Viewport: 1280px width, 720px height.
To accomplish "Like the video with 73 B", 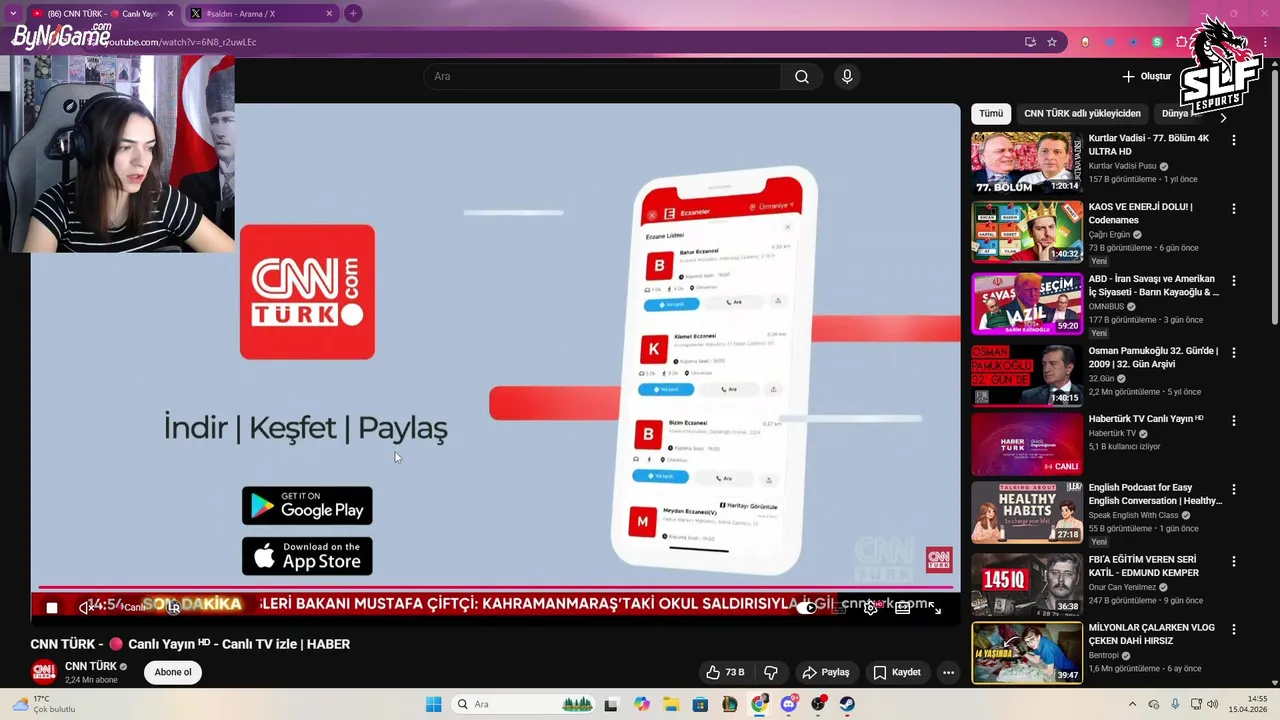I will (x=725, y=672).
